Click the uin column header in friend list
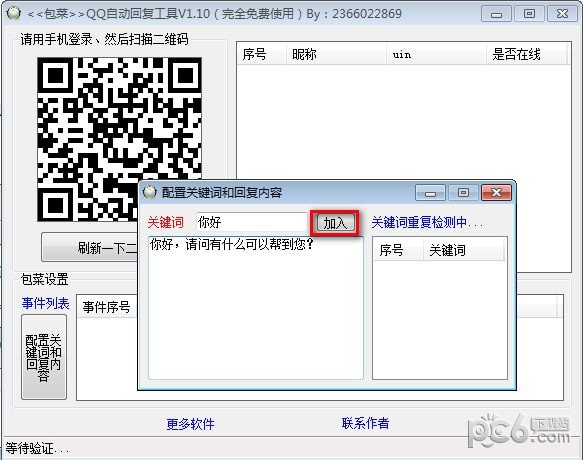The height and width of the screenshot is (460, 583). [x=437, y=54]
